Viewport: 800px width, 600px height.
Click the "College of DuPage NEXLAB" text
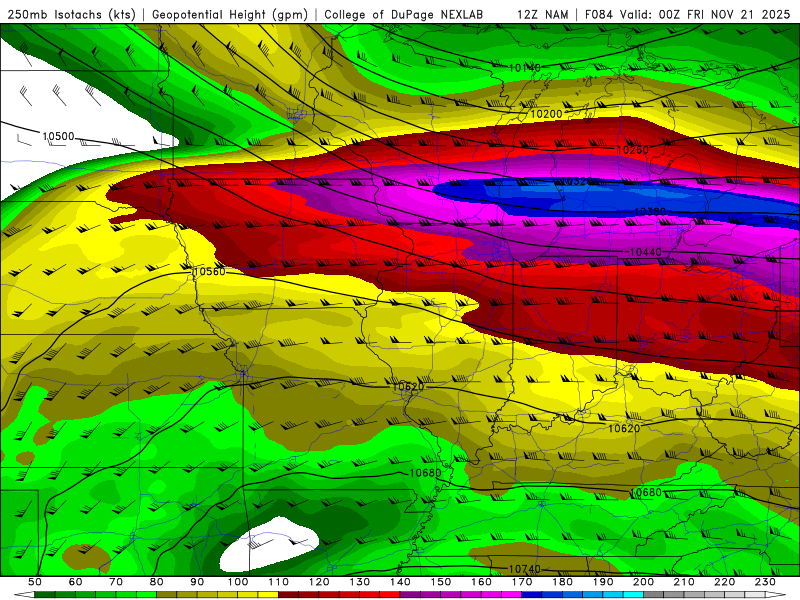pyautogui.click(x=404, y=14)
